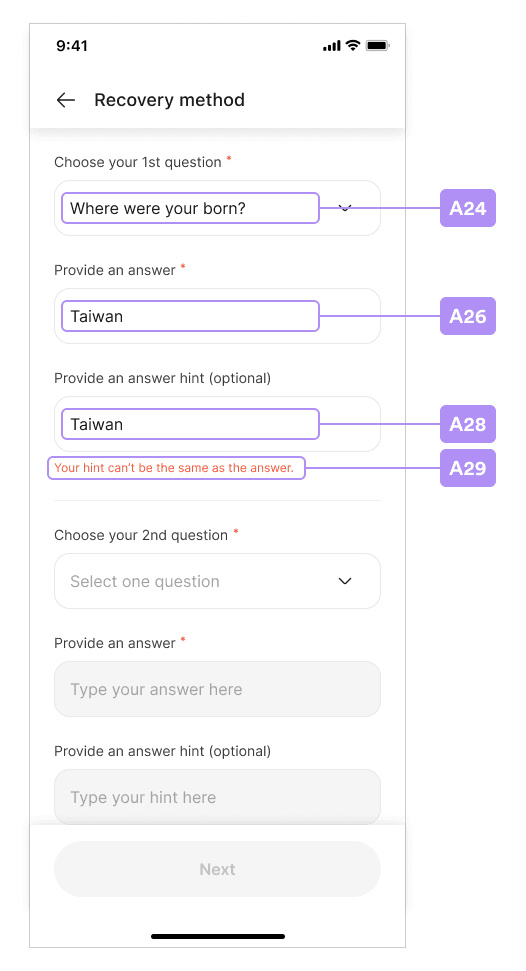Click the battery status icon

coord(377,45)
